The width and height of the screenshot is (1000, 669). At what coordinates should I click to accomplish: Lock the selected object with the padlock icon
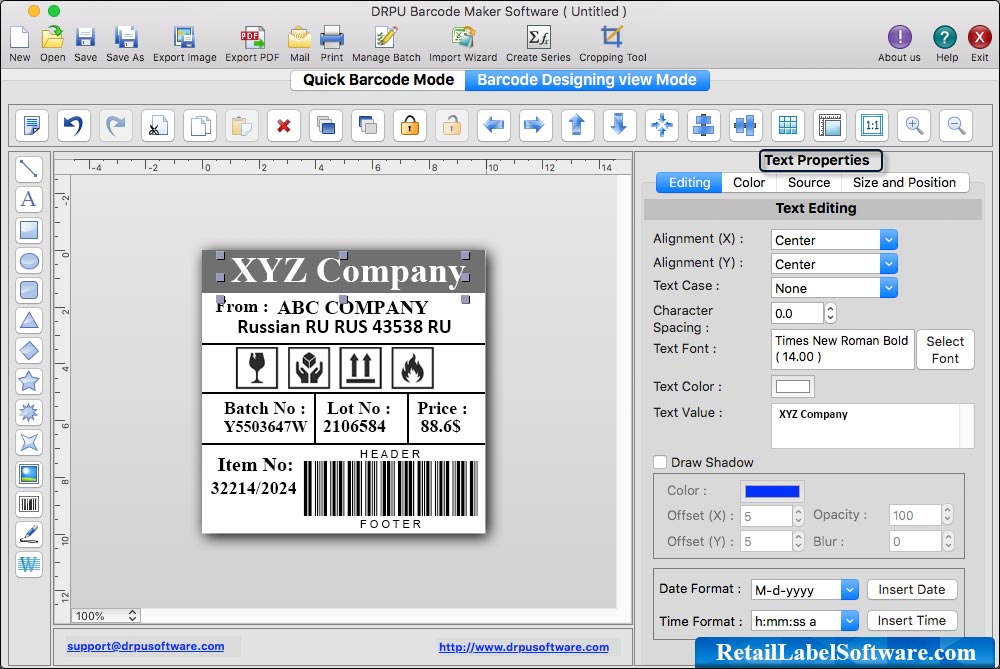(409, 125)
